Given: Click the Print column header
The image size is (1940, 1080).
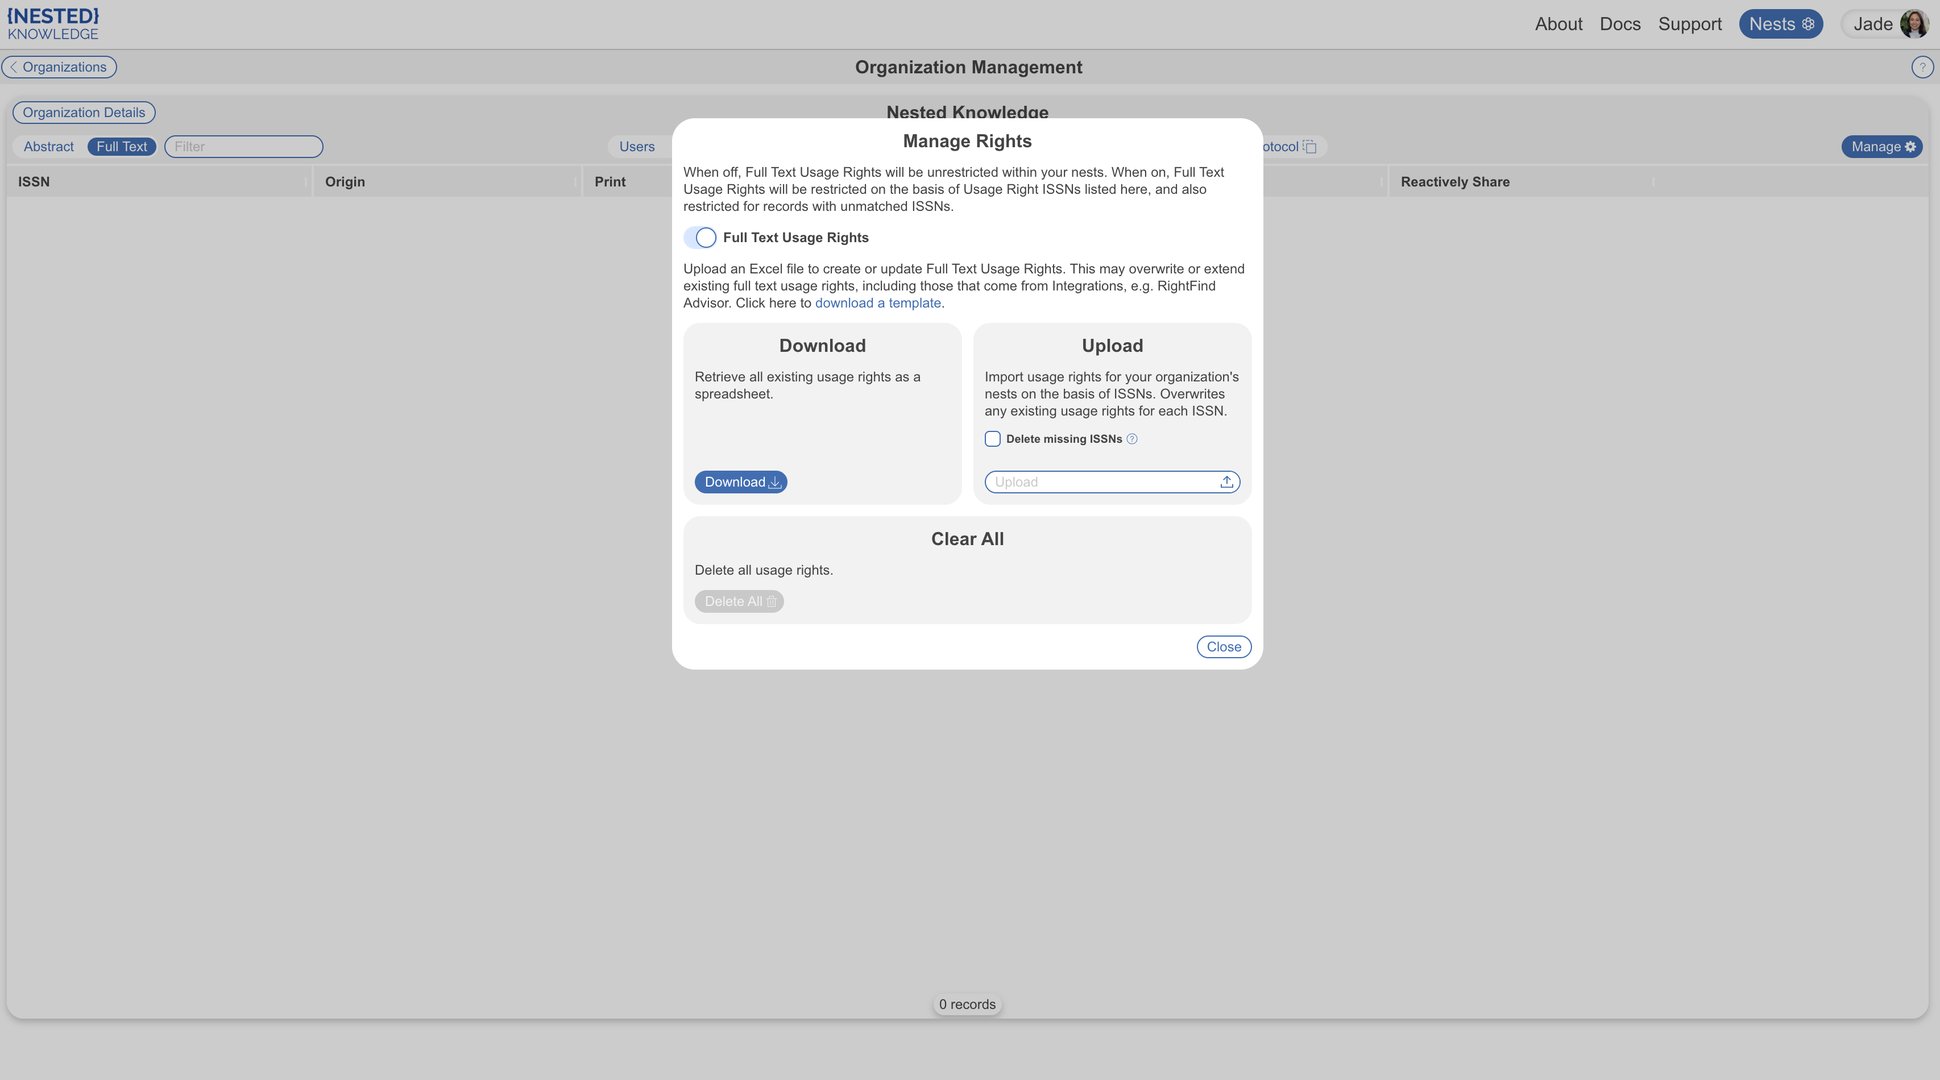Looking at the screenshot, I should [x=610, y=181].
